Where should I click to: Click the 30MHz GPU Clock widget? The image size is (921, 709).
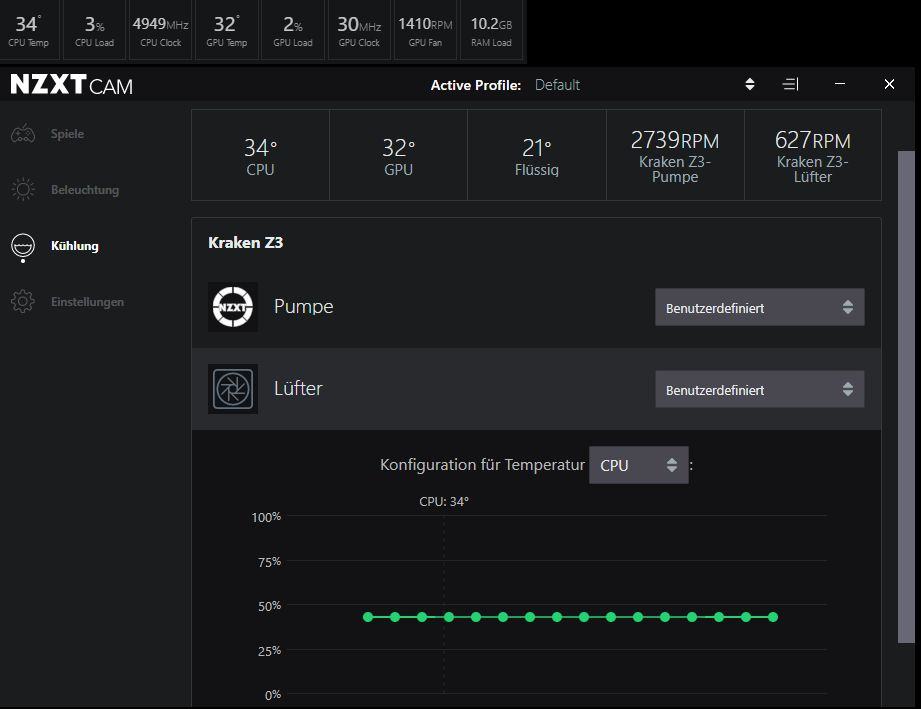359,31
